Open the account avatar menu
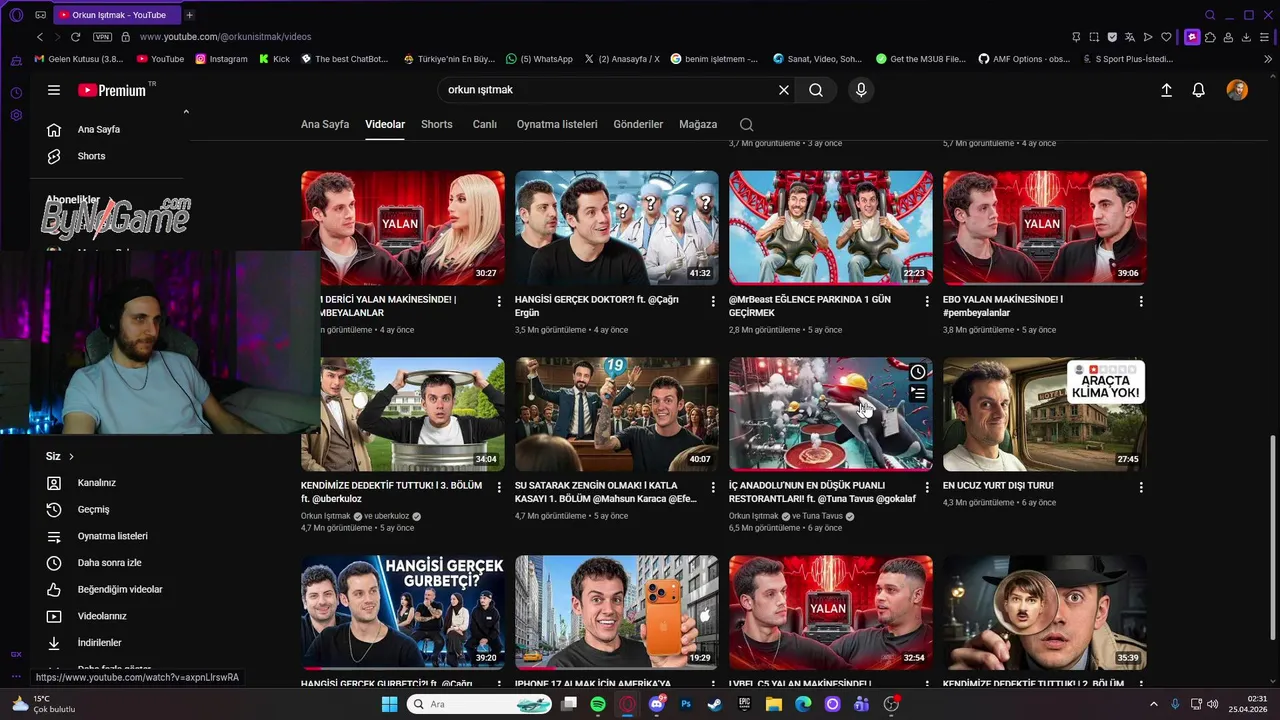1280x720 pixels. click(x=1237, y=90)
